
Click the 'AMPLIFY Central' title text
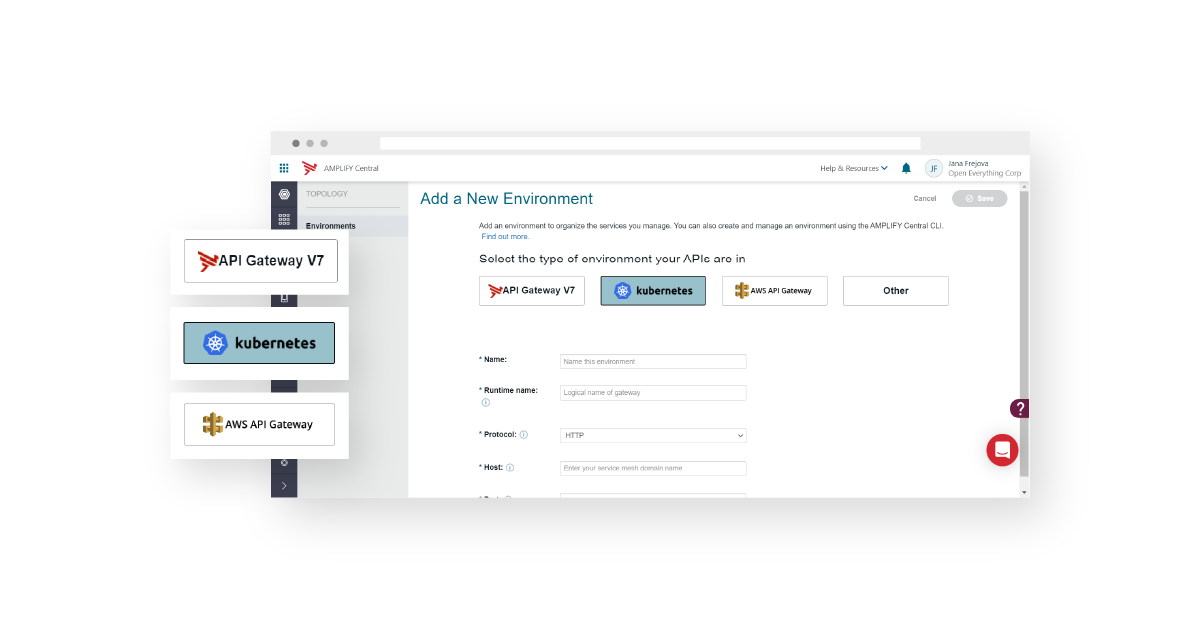coord(351,168)
